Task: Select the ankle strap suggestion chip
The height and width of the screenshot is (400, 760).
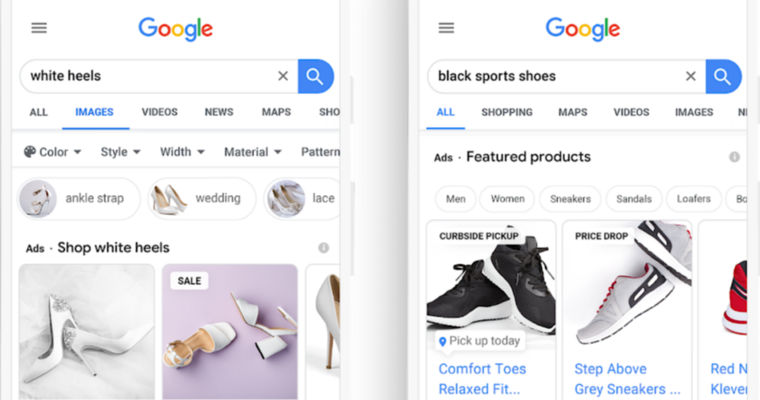Action: click(x=79, y=198)
